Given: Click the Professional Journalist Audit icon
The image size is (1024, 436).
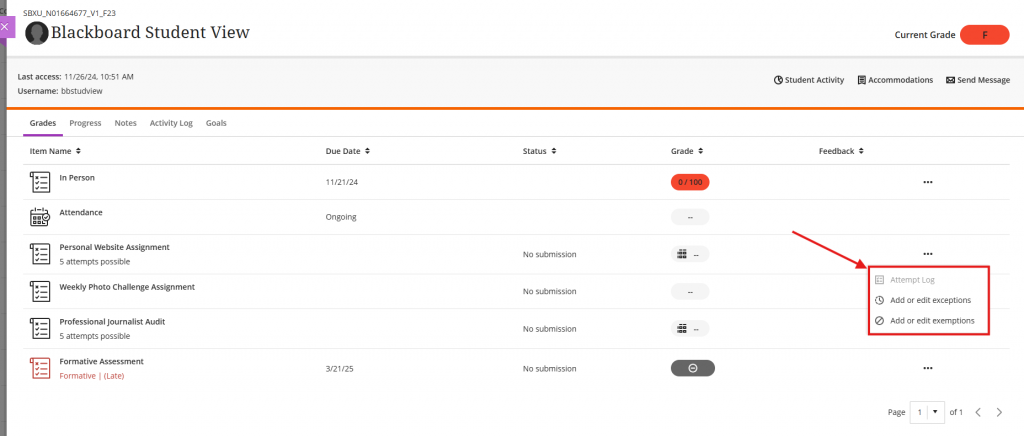Looking at the screenshot, I should click(x=40, y=328).
